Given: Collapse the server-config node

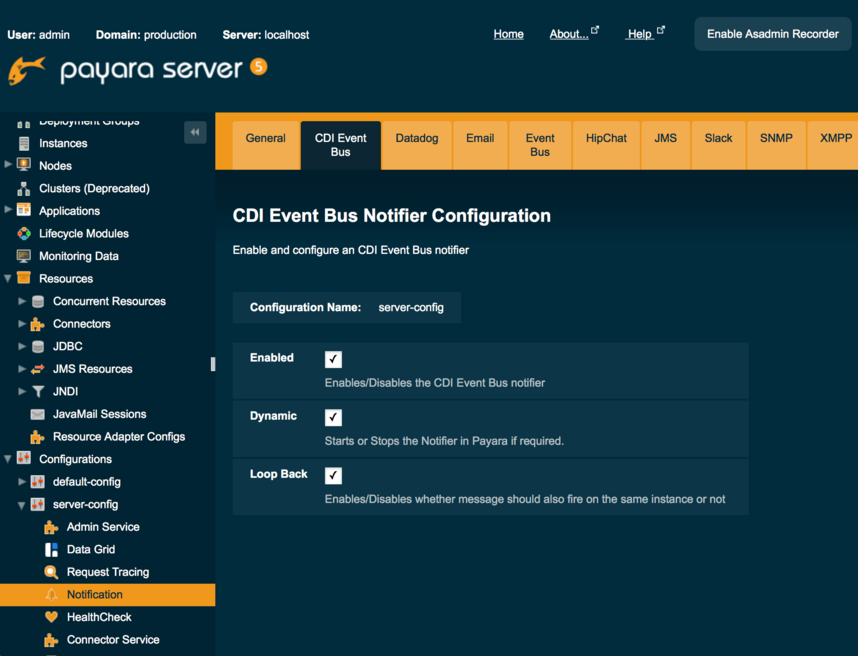Looking at the screenshot, I should click(22, 505).
